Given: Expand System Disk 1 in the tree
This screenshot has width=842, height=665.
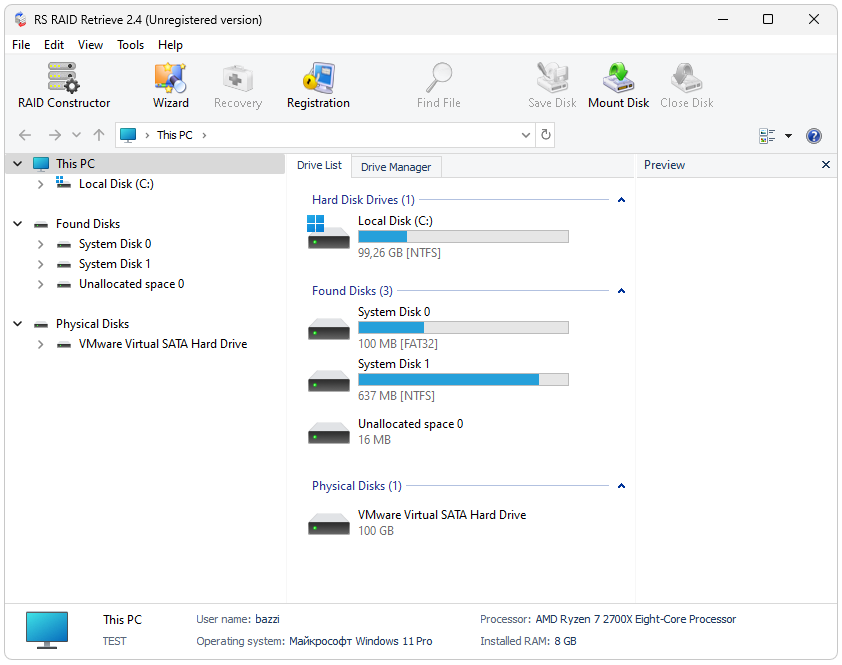Looking at the screenshot, I should (x=40, y=264).
